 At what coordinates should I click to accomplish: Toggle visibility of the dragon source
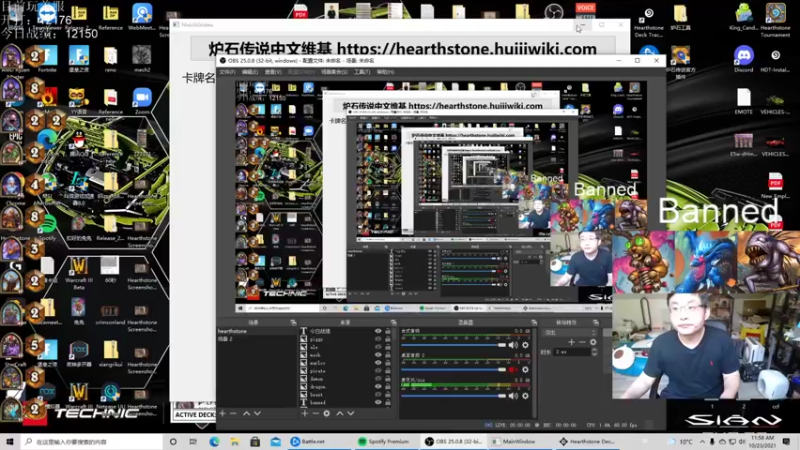click(378, 387)
